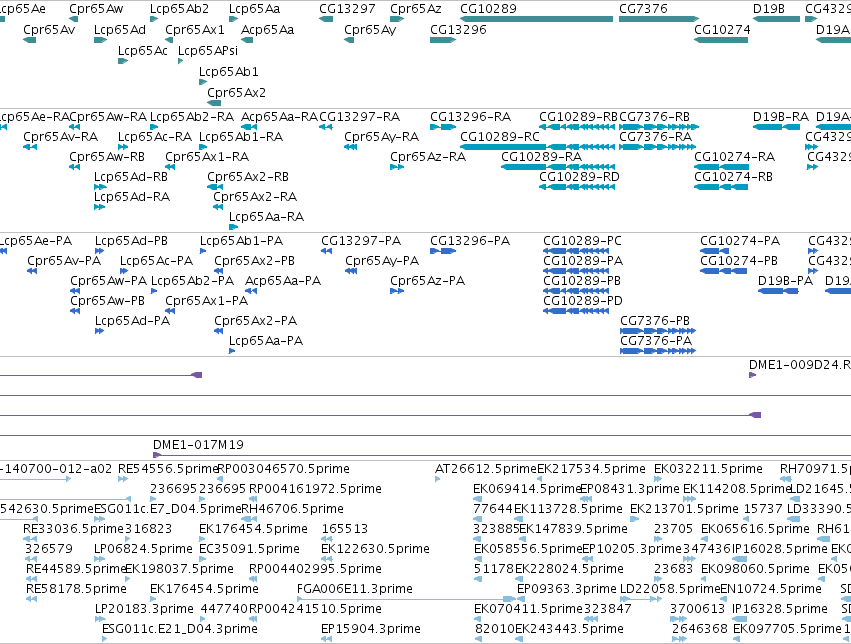Click transcript label CG10274-RB

pyautogui.click(x=733, y=177)
